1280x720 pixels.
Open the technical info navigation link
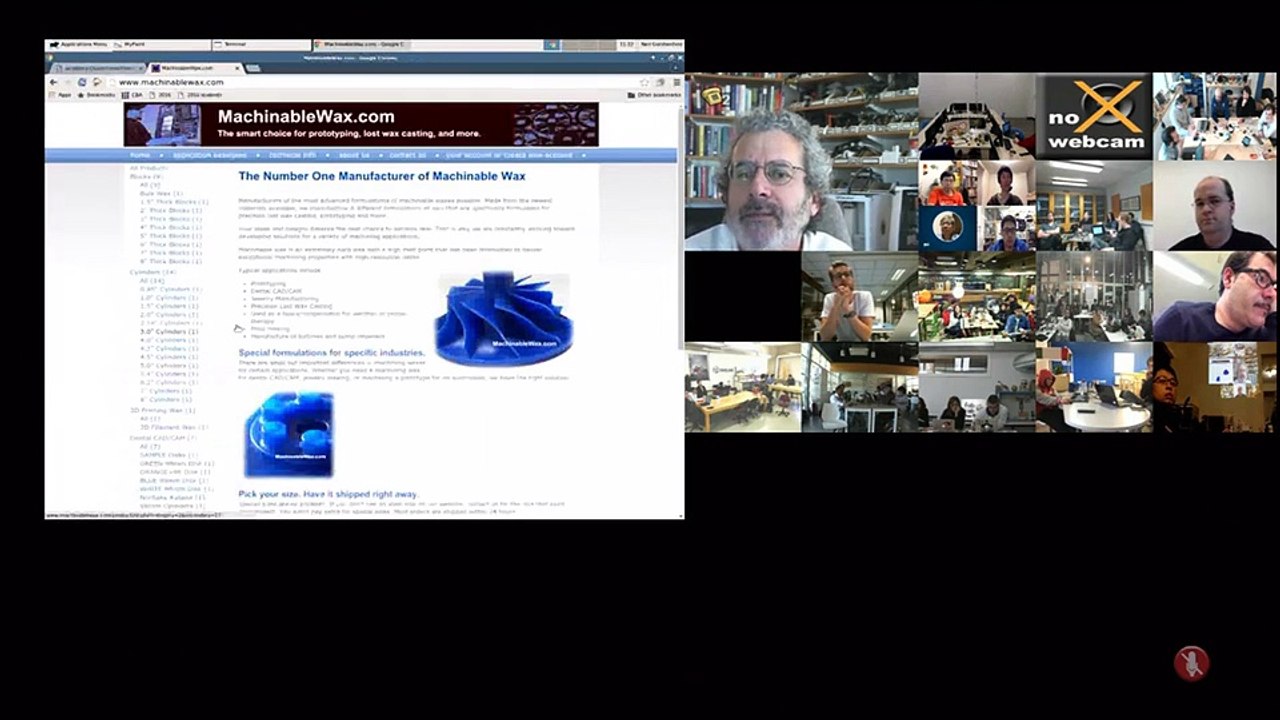click(293, 155)
